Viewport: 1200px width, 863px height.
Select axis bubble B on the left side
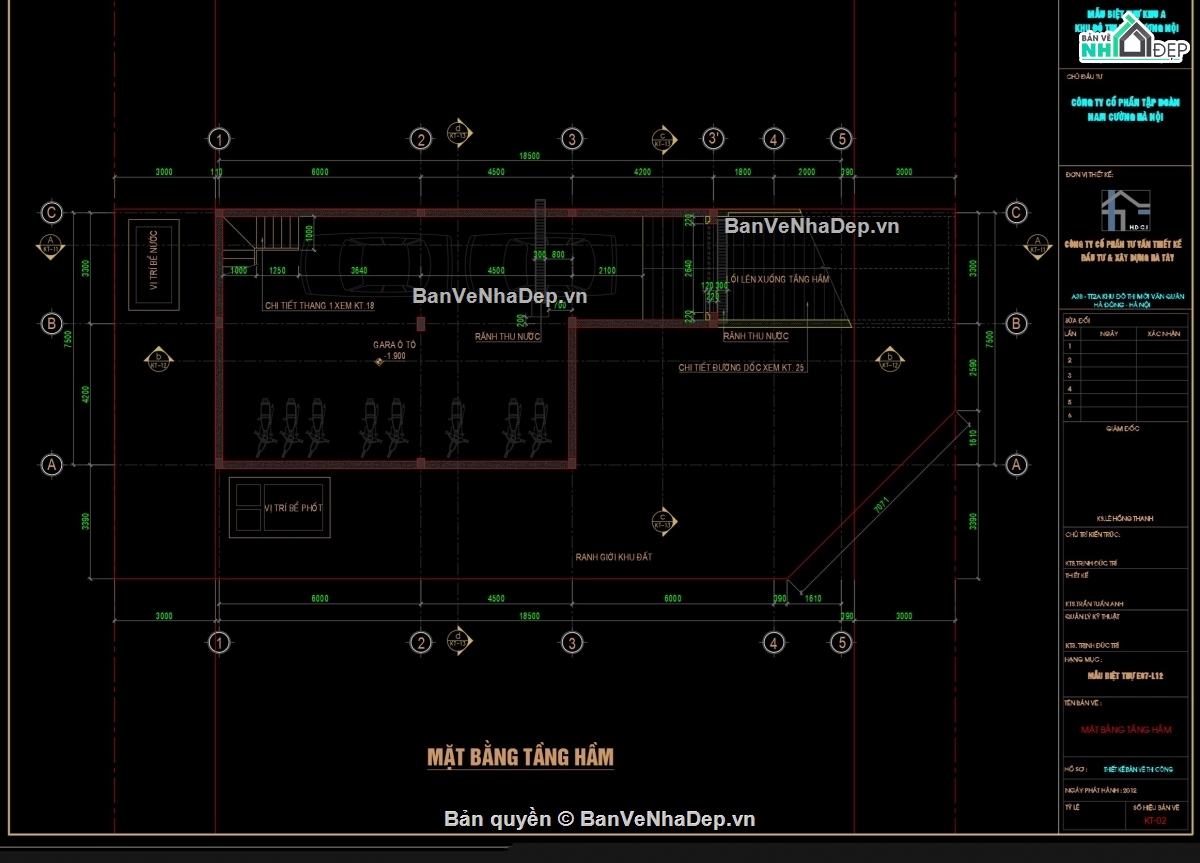pyautogui.click(x=50, y=323)
